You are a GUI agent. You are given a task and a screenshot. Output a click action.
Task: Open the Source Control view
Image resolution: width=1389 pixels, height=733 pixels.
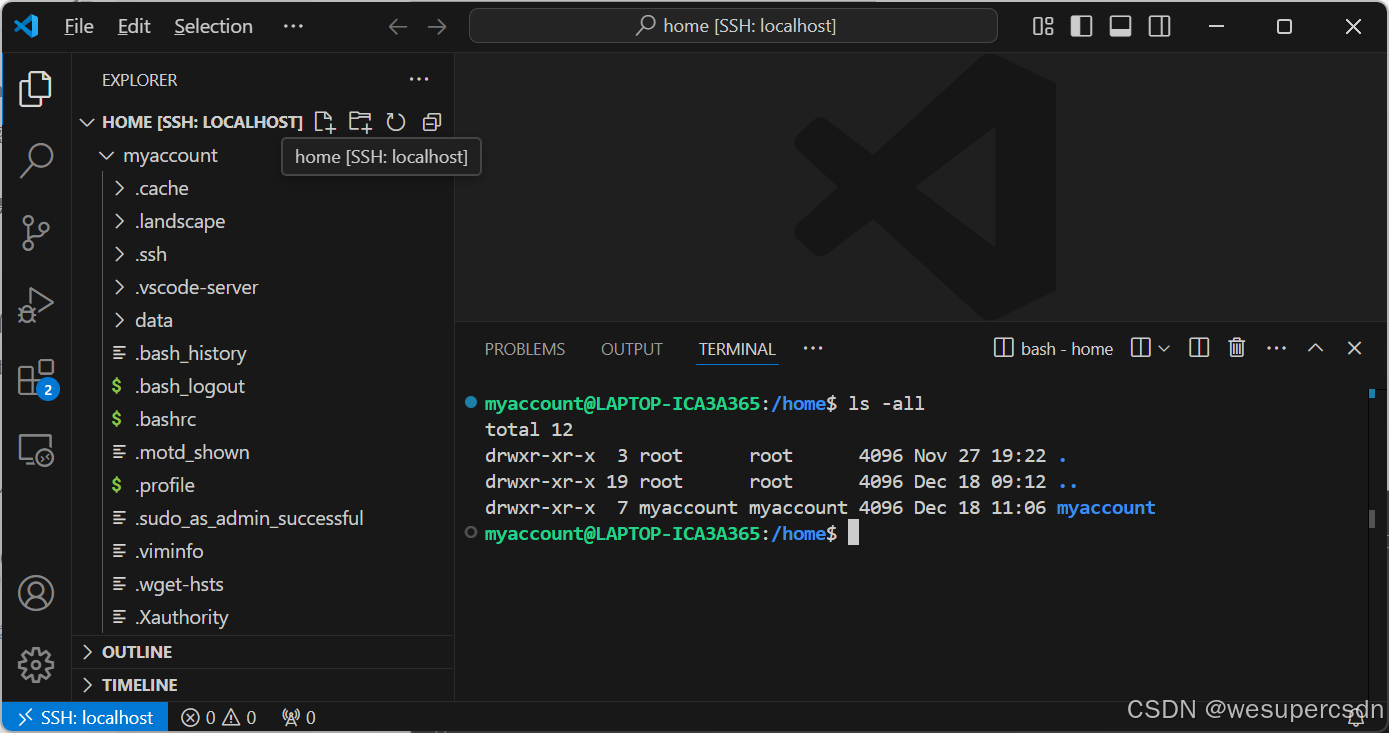coord(36,232)
